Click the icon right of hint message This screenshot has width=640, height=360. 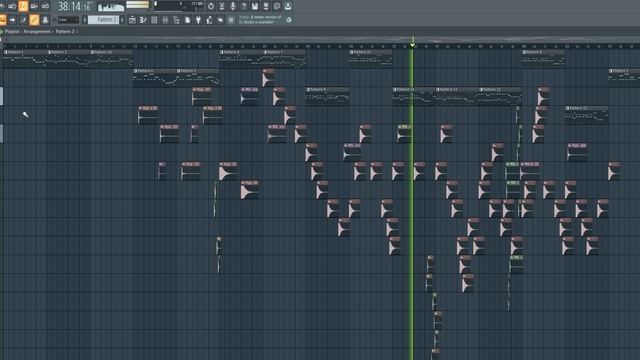(x=289, y=20)
